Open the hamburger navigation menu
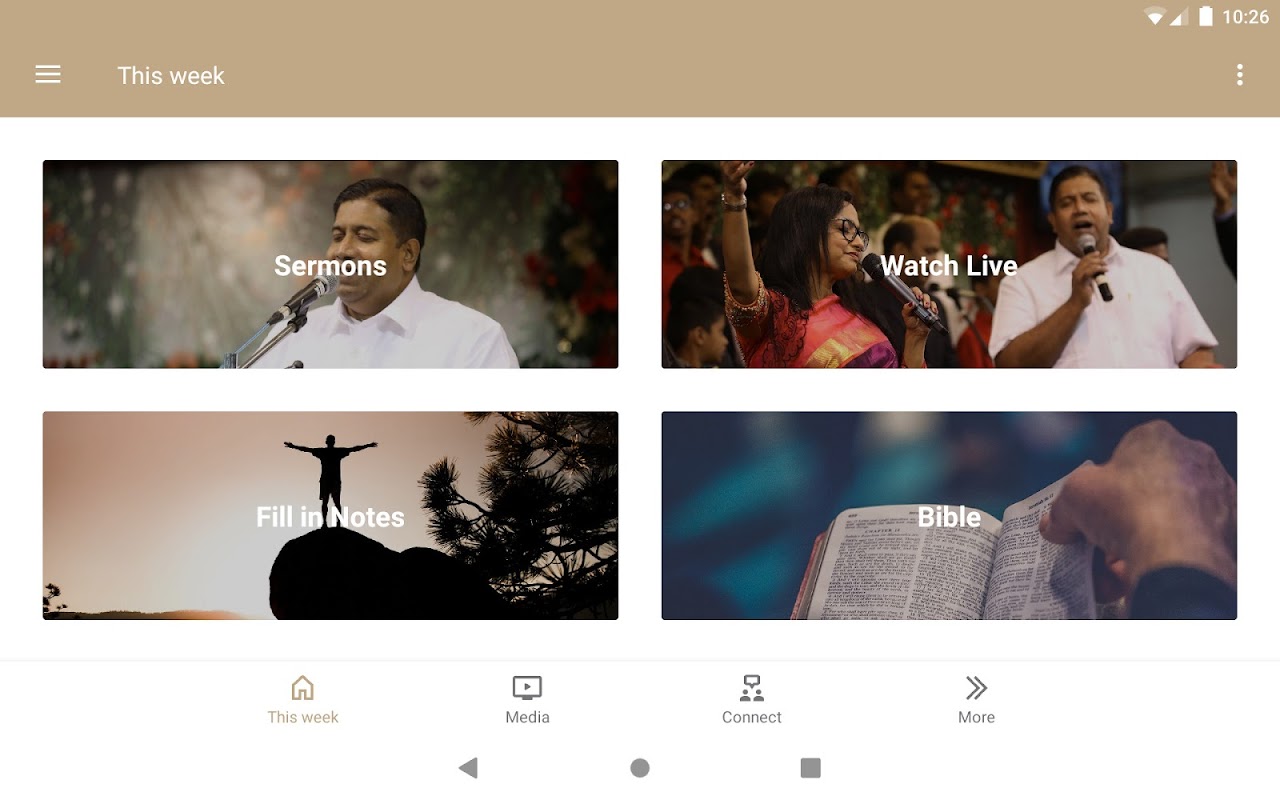Image resolution: width=1280 pixels, height=800 pixels. [x=48, y=75]
